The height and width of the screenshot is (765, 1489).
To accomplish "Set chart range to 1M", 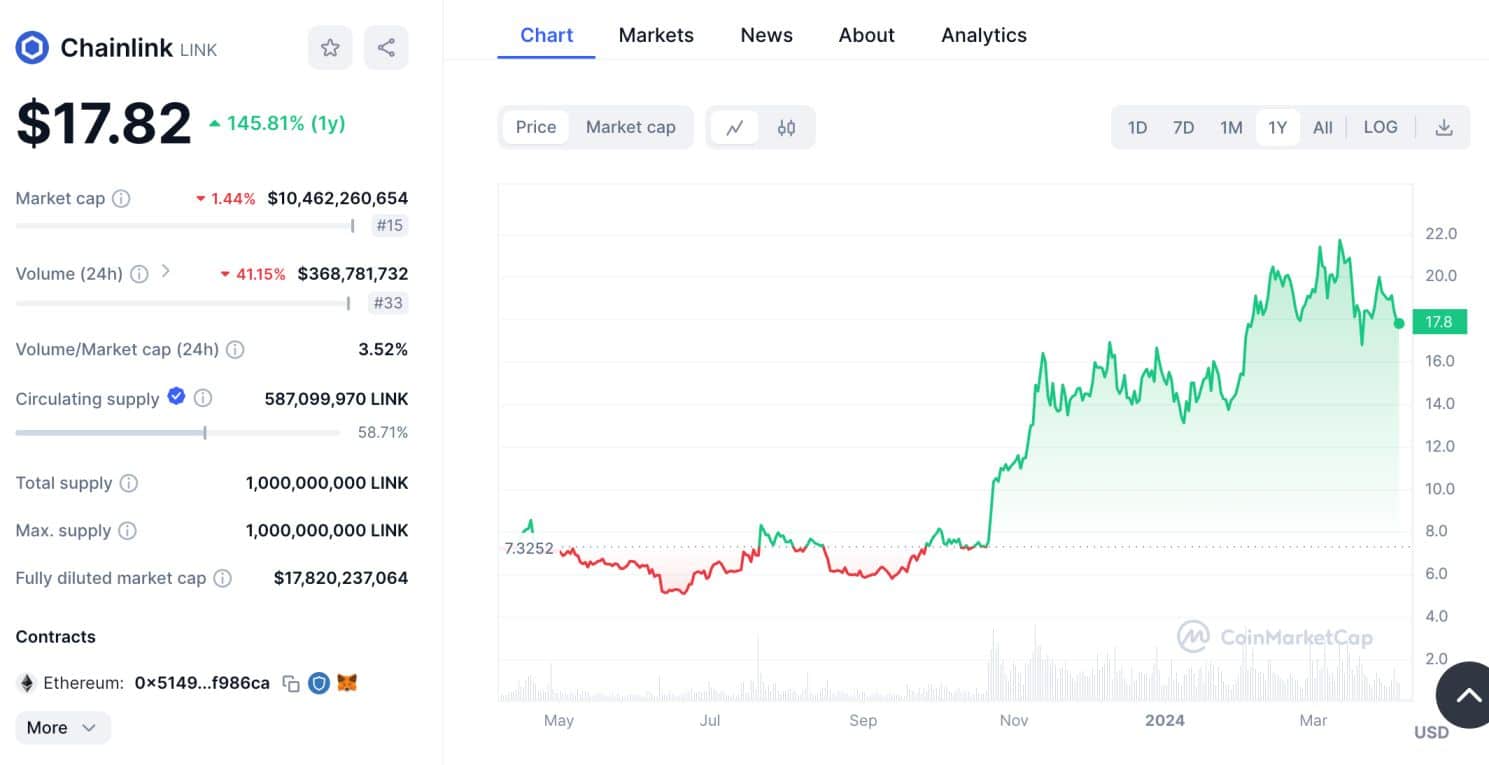I will (x=1231, y=127).
